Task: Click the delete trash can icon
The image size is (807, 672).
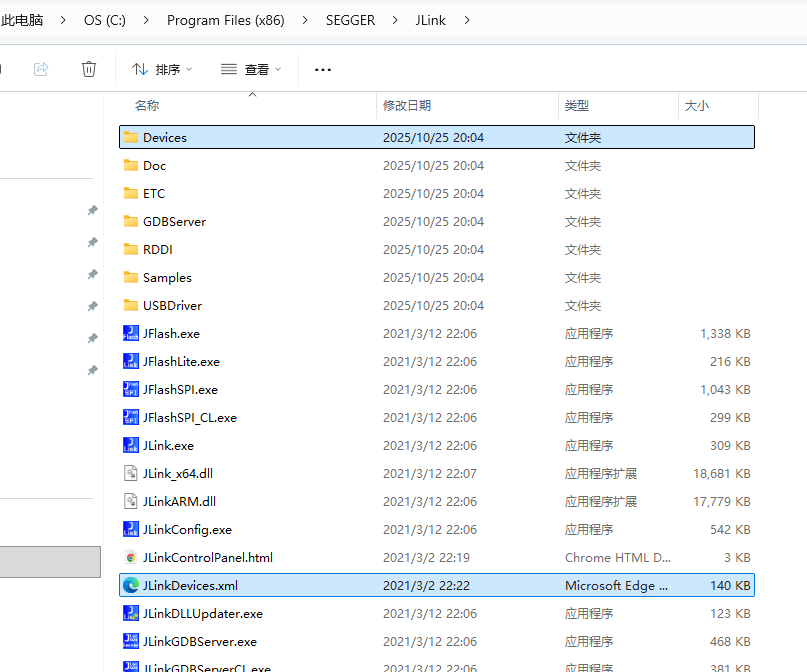Action: pyautogui.click(x=89, y=69)
